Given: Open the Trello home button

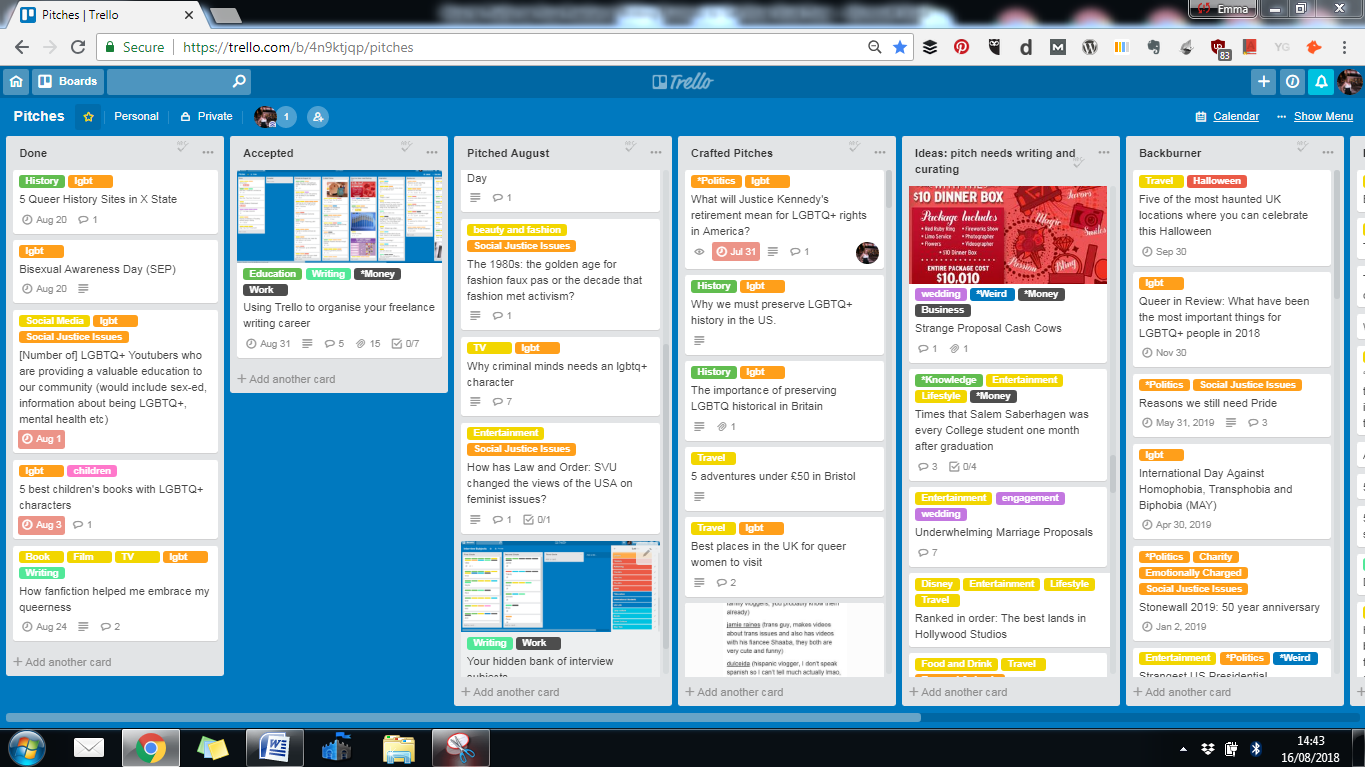Looking at the screenshot, I should [x=15, y=81].
